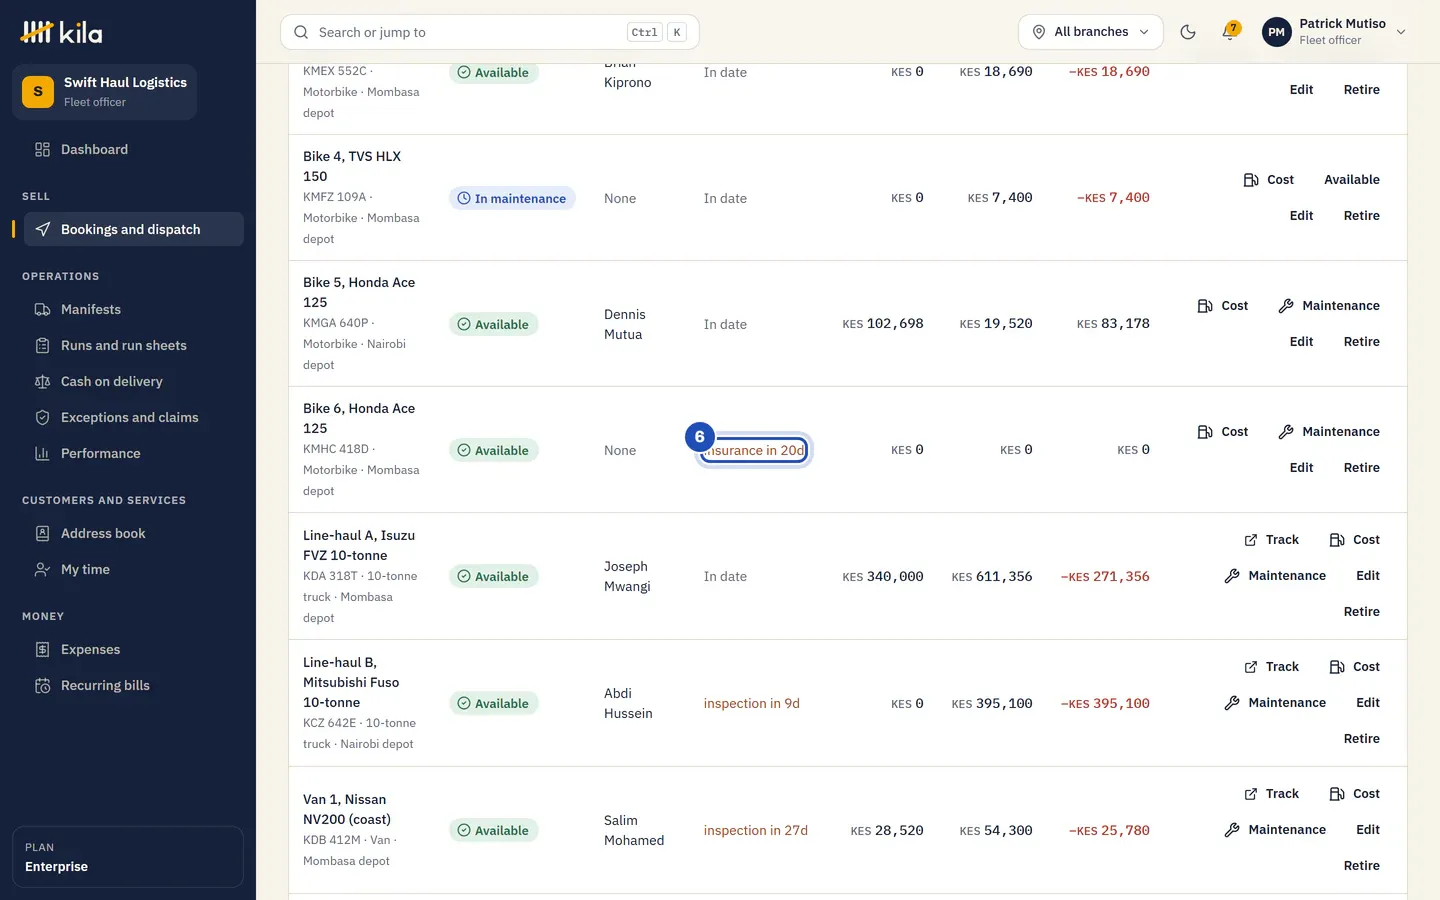Open notifications bell

coord(1229,32)
